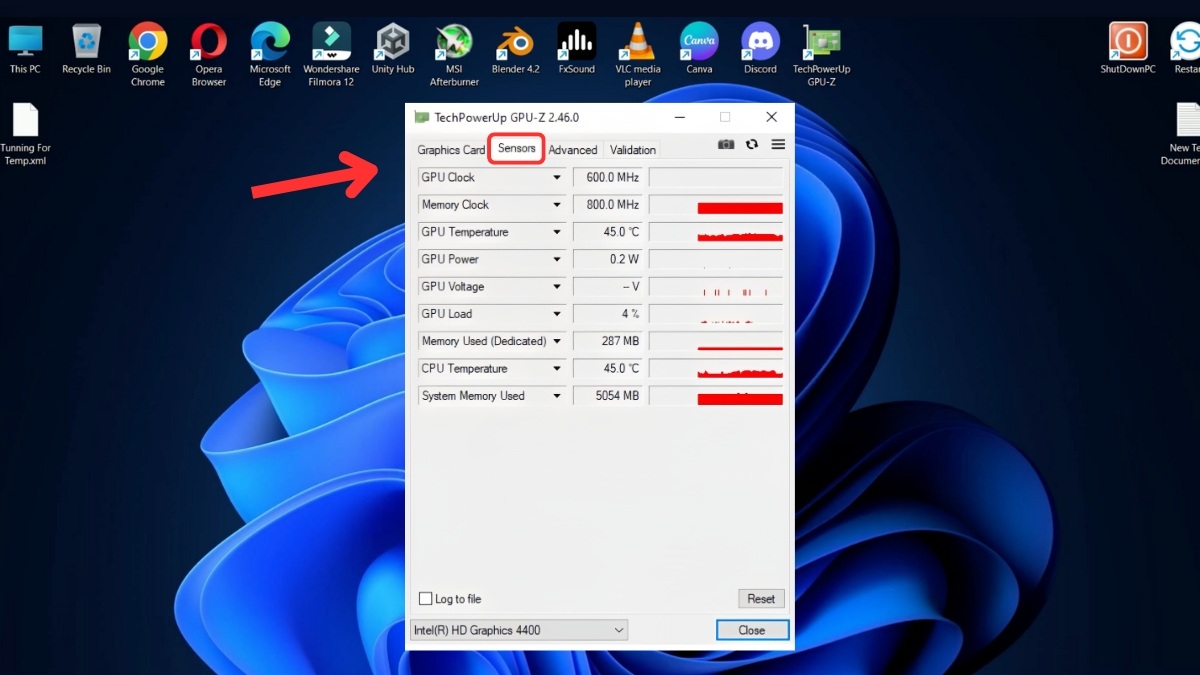1200x675 pixels.
Task: Click the GPU-Z screenshot camera icon
Action: (x=726, y=145)
